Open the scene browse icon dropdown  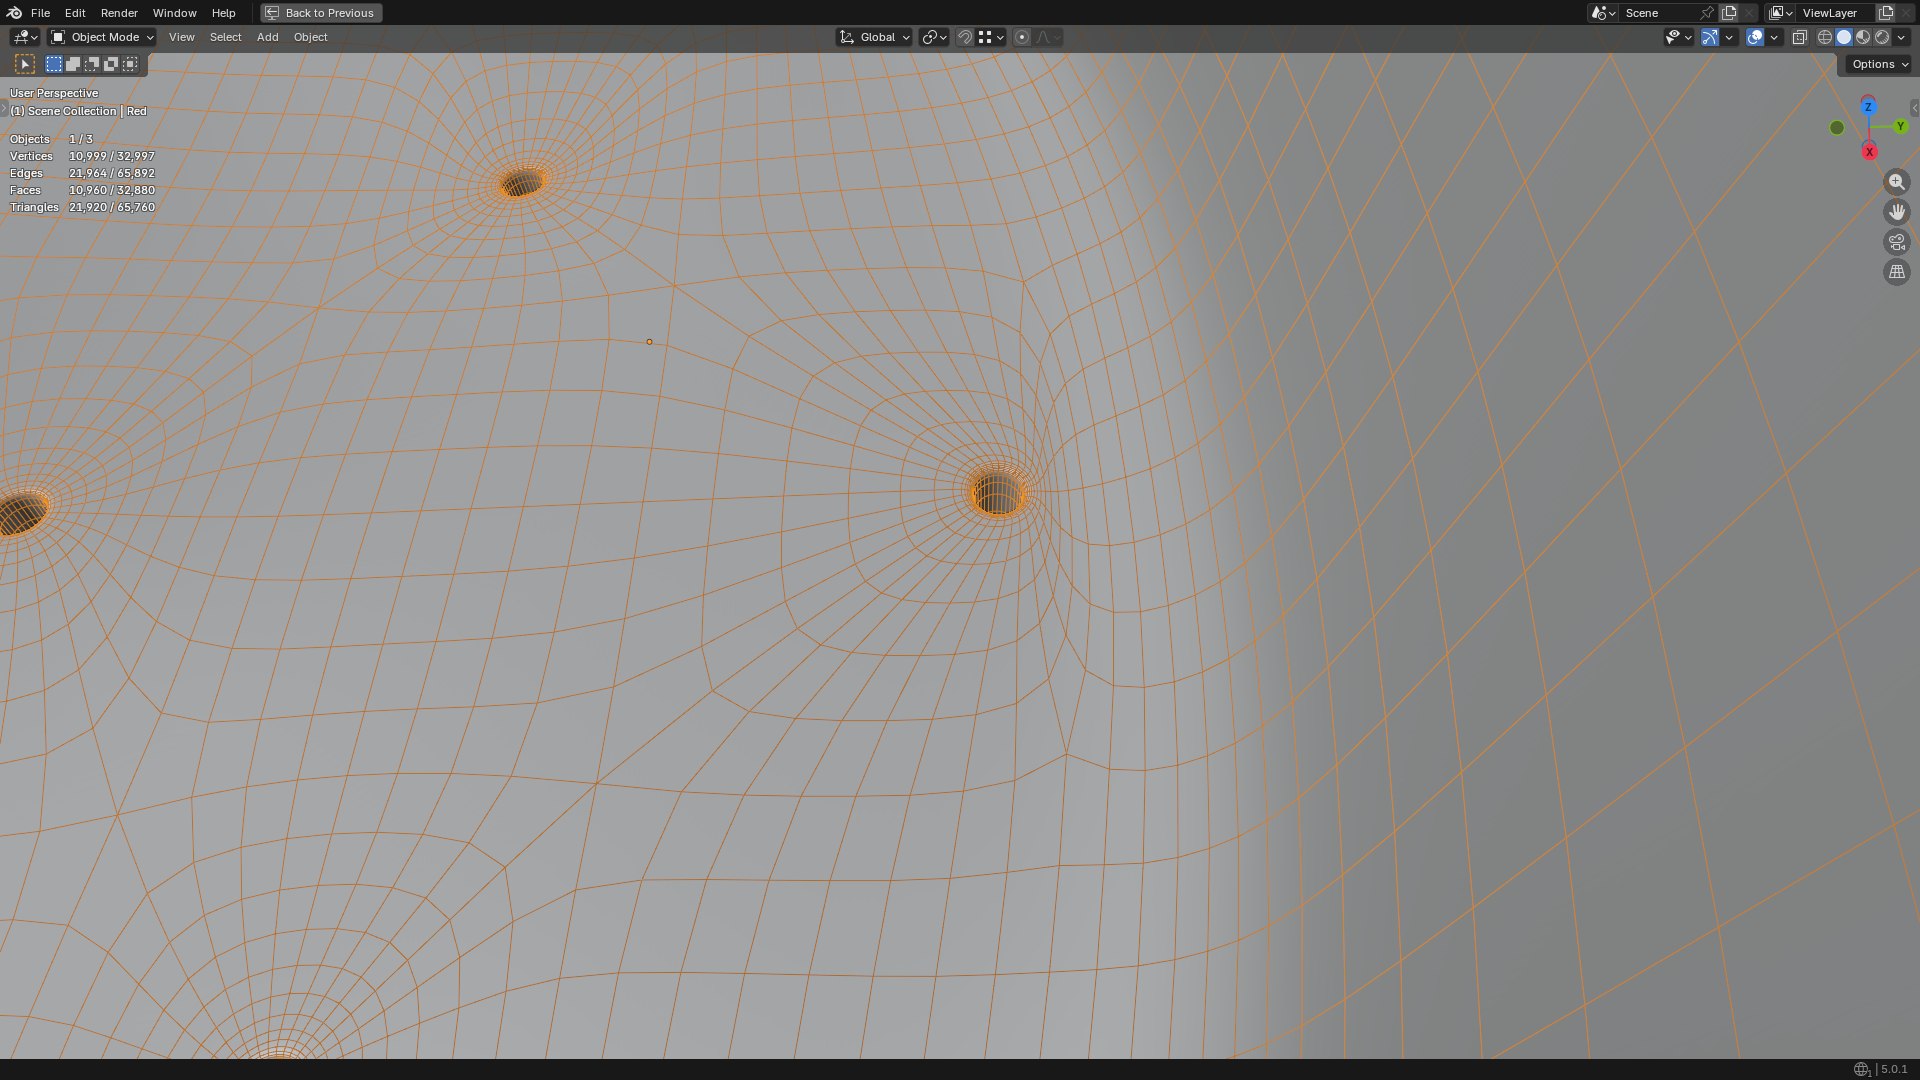point(1603,13)
